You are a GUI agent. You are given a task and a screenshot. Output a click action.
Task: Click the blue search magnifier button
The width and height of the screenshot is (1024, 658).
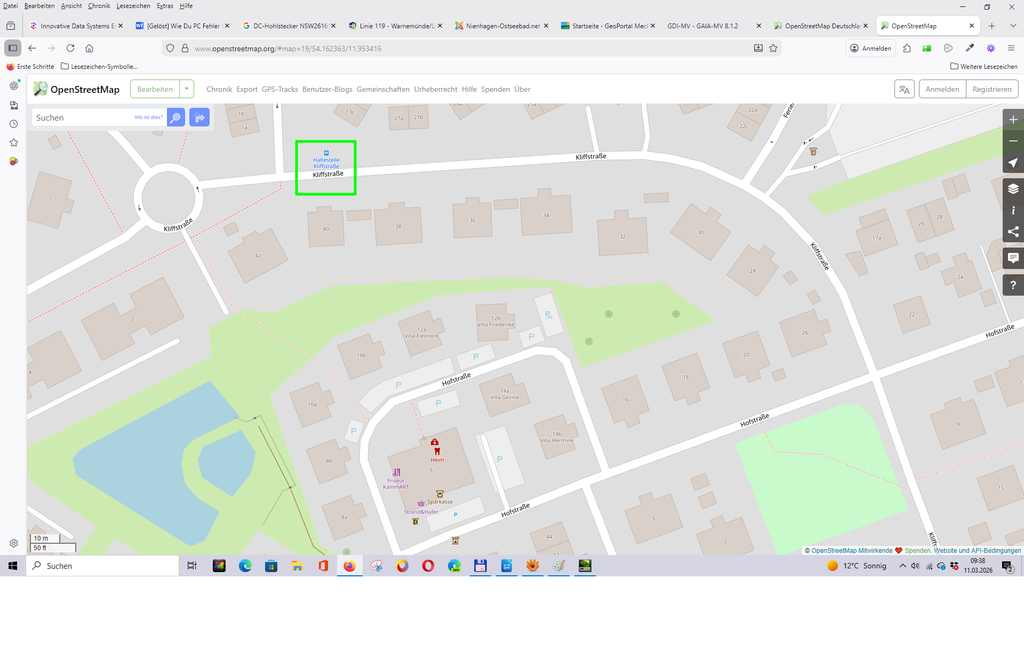coord(175,118)
